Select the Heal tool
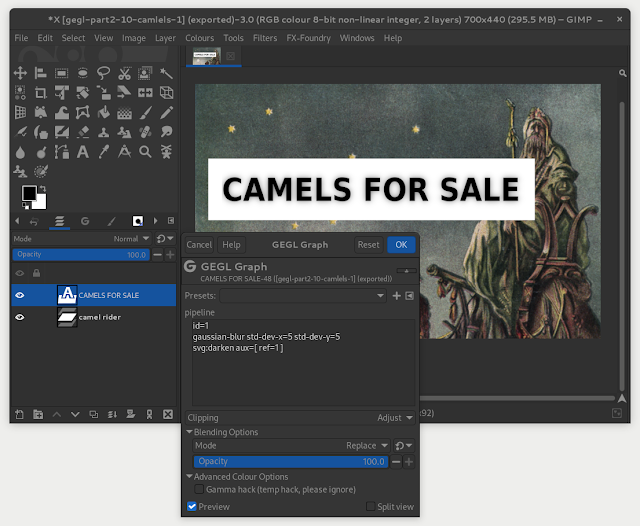The image size is (640, 526). point(145,132)
